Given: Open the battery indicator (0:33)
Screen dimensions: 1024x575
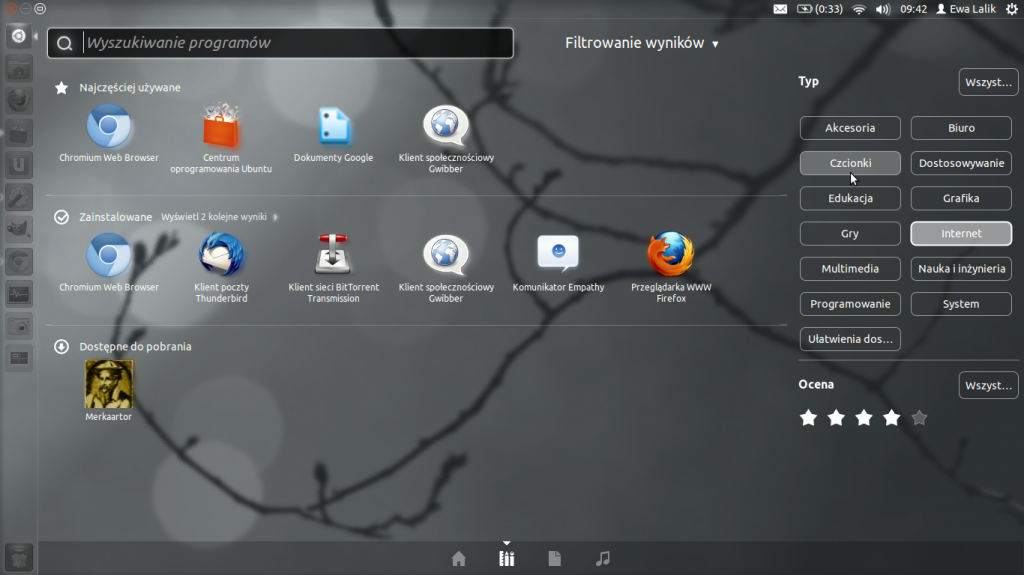Looking at the screenshot, I should [x=819, y=9].
